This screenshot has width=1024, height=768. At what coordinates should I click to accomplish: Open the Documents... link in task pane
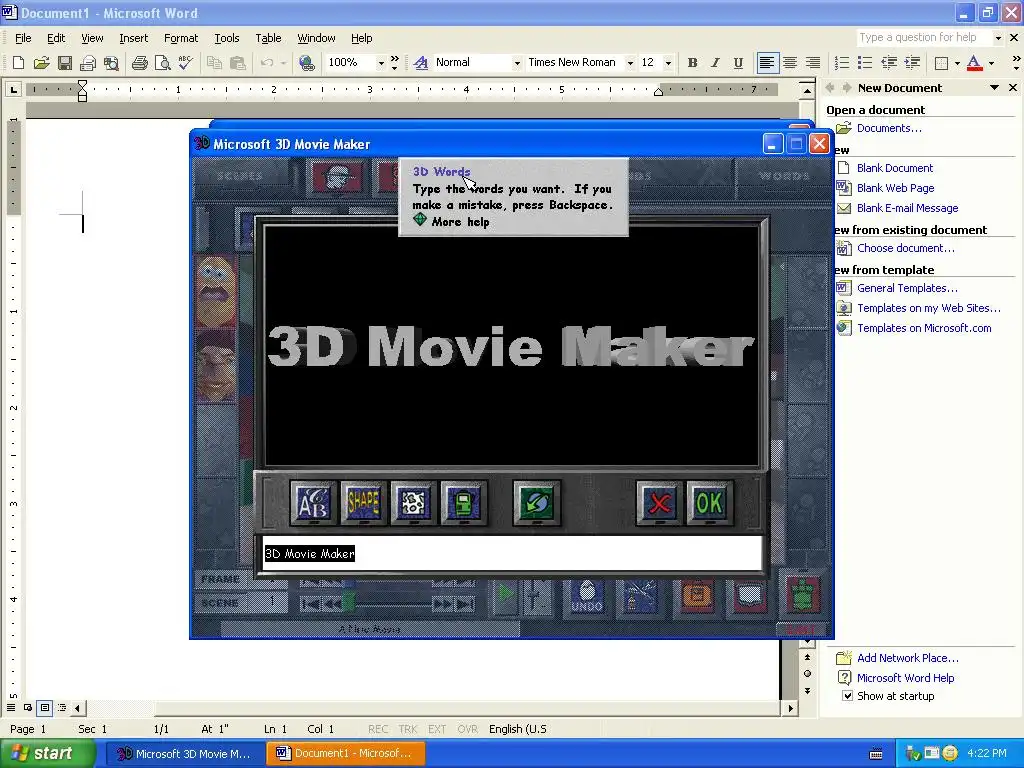tap(889, 128)
